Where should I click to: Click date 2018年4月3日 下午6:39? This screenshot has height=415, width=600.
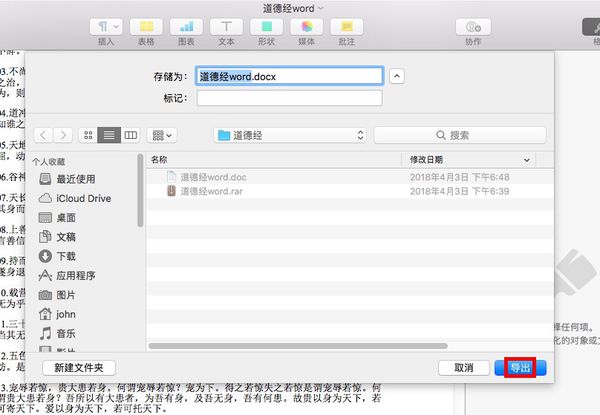coord(460,191)
